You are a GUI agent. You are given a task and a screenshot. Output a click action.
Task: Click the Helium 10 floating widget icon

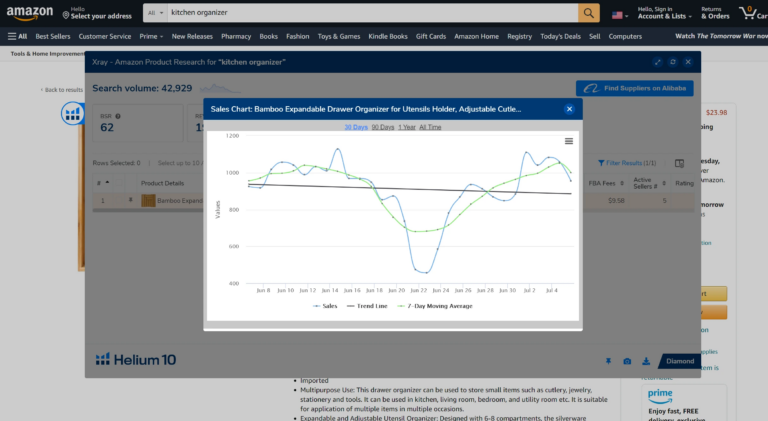(x=72, y=114)
